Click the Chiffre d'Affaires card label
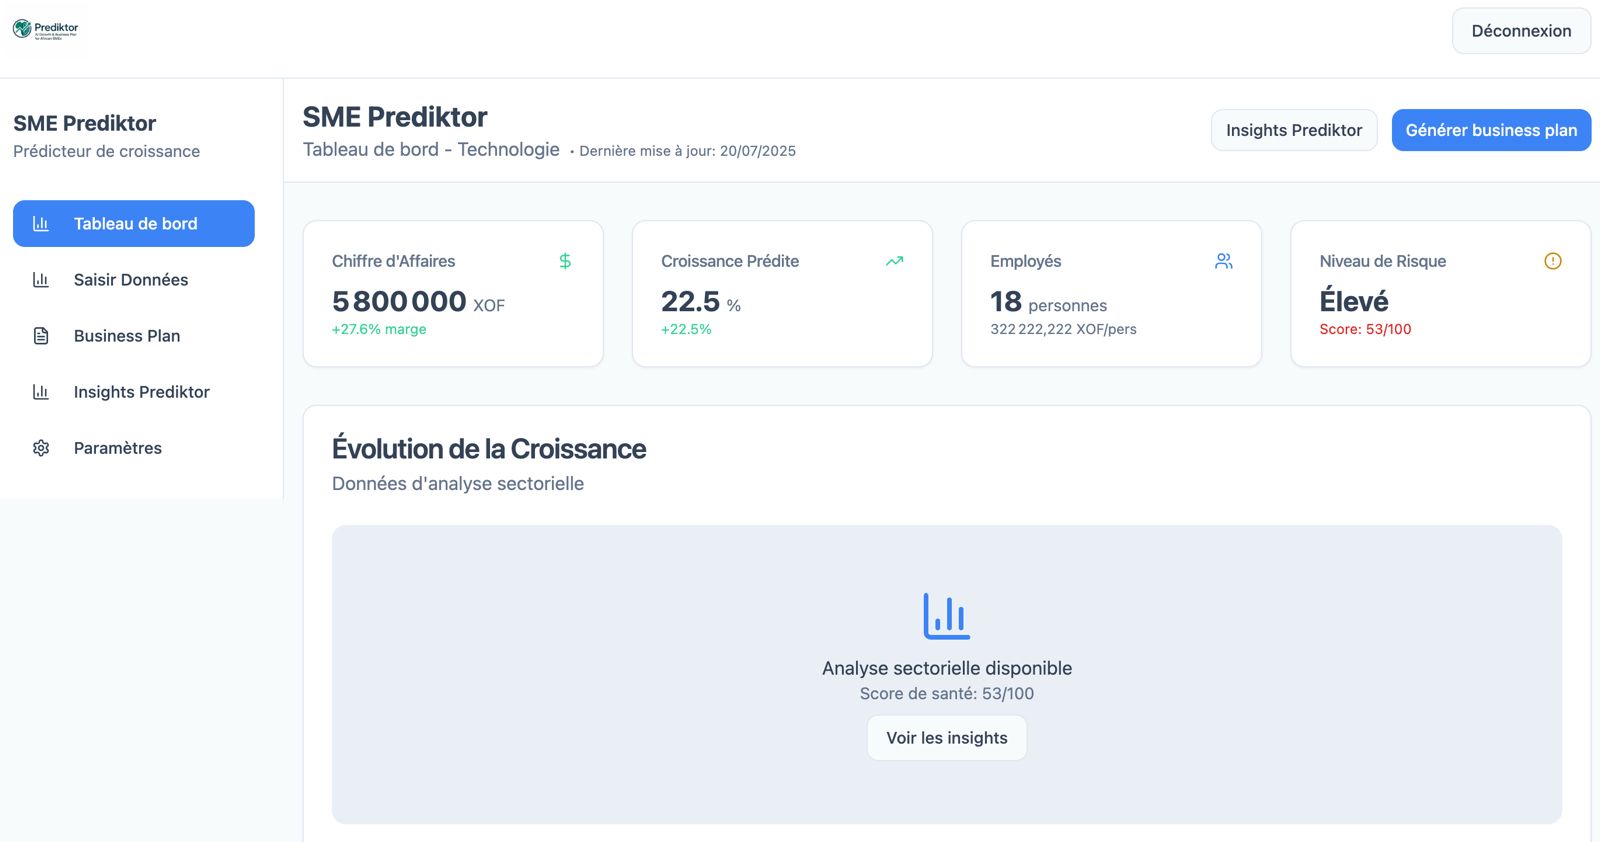Viewport: 1600px width, 842px height. [393, 261]
